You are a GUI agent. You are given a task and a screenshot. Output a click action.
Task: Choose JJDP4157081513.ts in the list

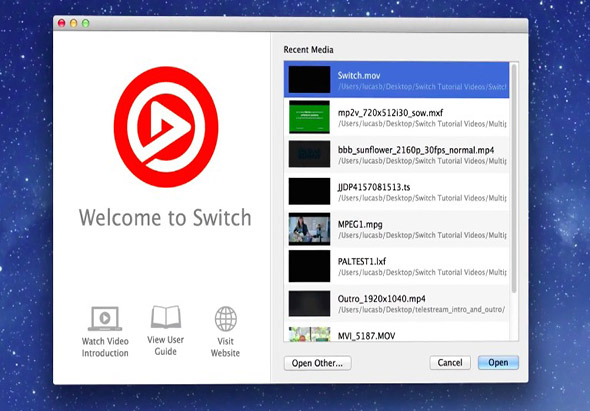click(397, 192)
